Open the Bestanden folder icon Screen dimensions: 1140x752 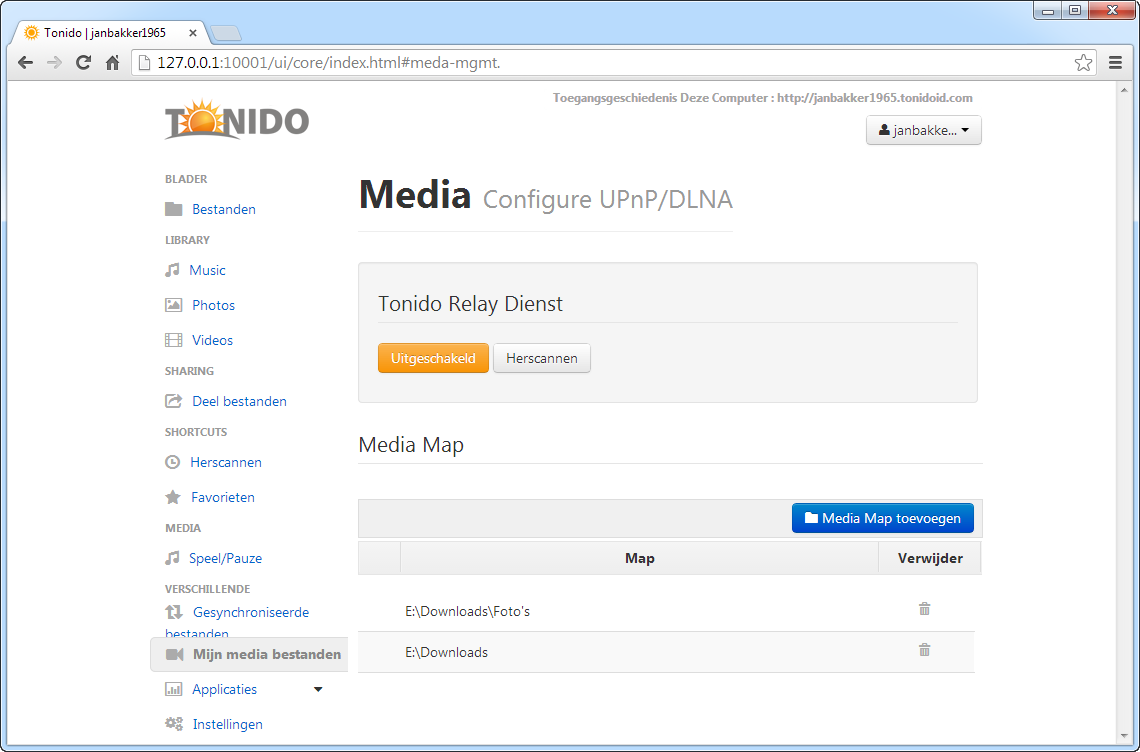click(173, 209)
